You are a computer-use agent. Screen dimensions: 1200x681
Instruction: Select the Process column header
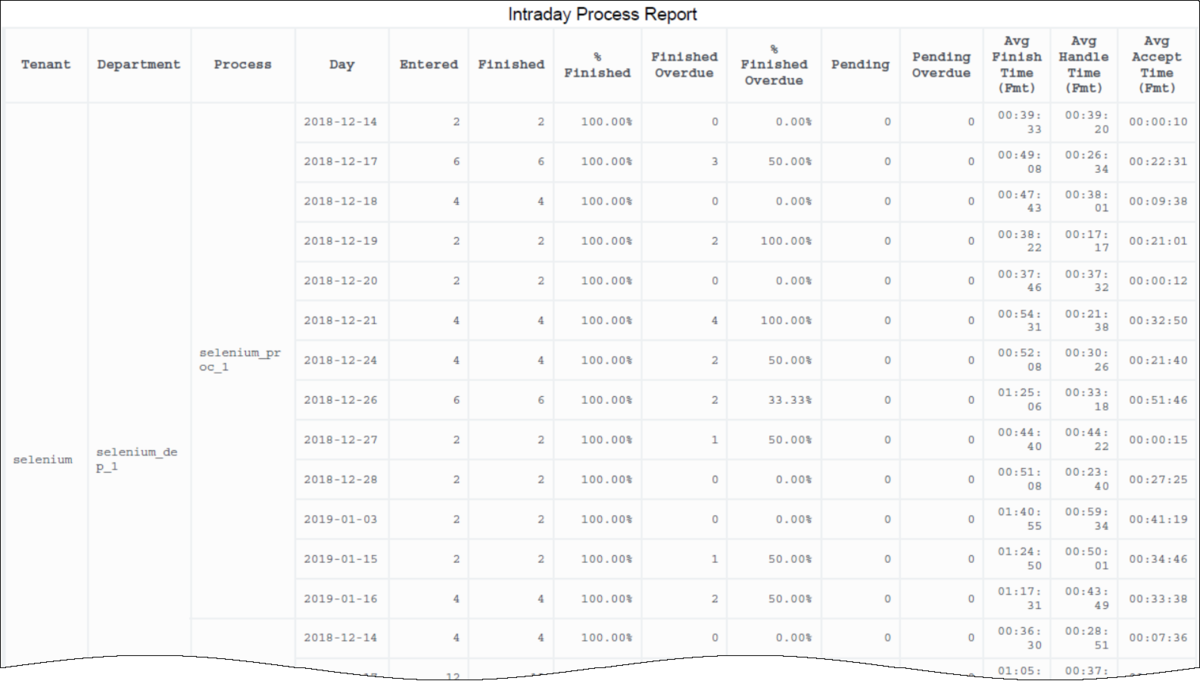242,64
